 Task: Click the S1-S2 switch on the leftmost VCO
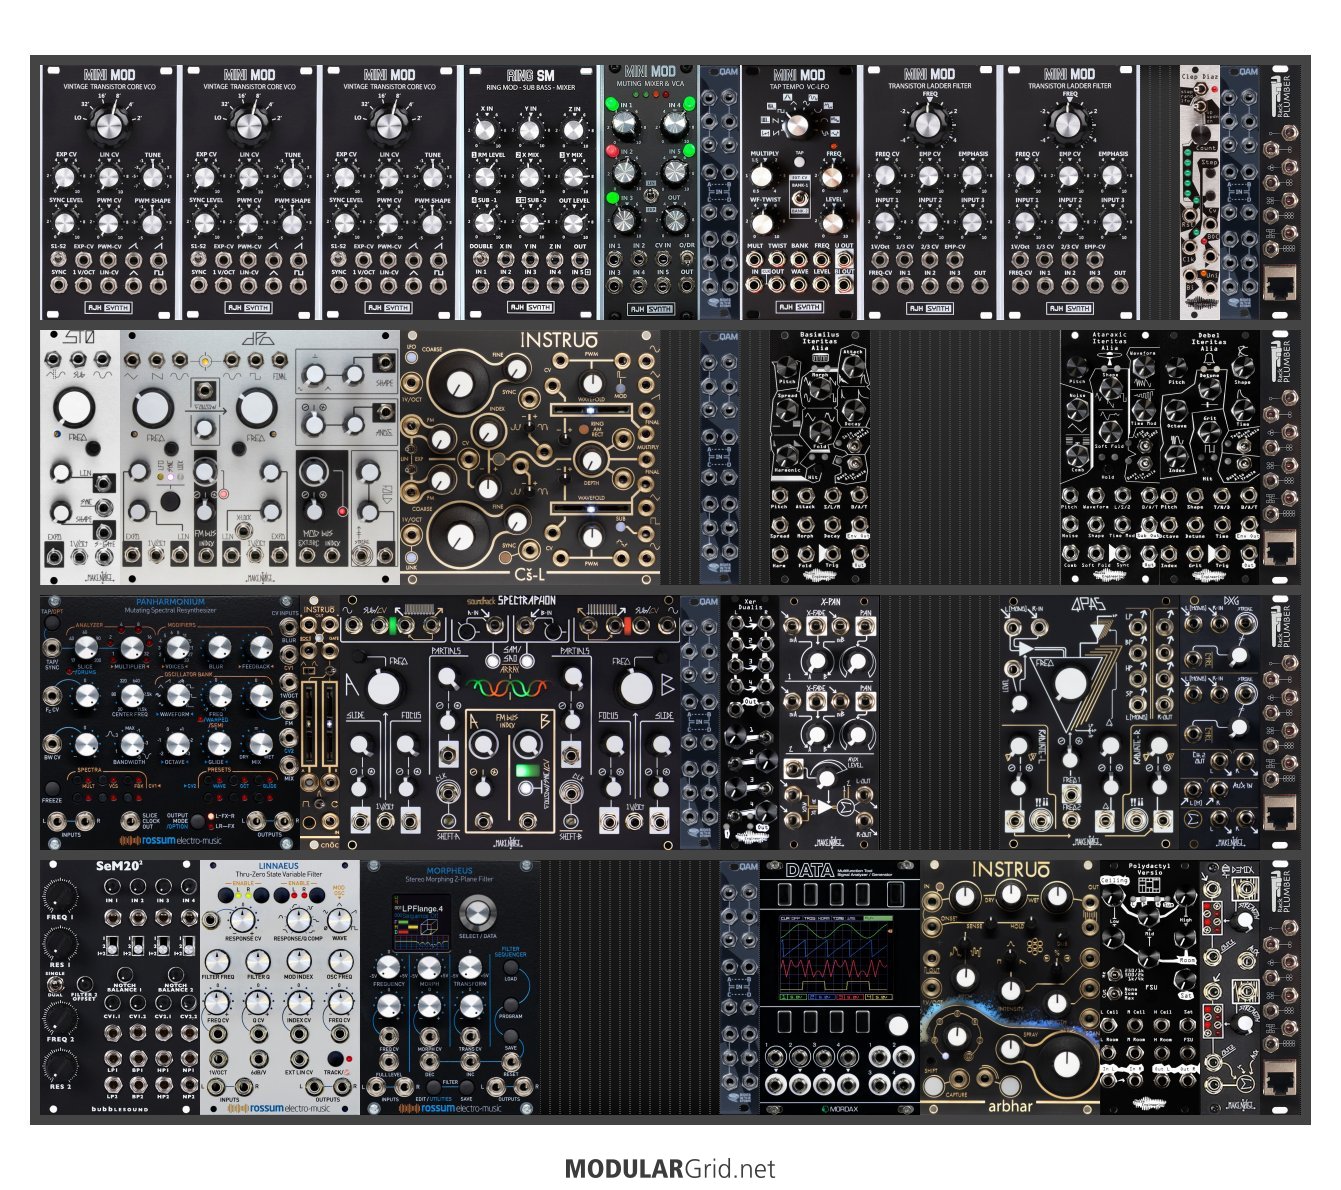pos(59,257)
